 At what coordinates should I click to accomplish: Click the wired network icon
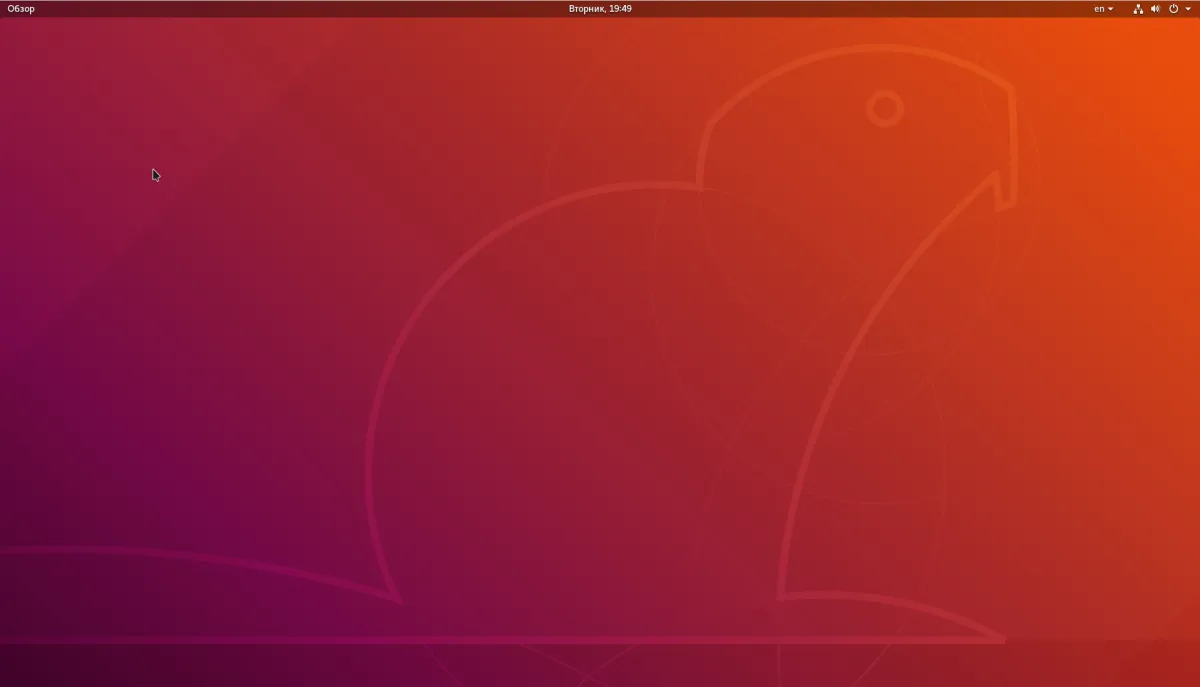point(1138,9)
